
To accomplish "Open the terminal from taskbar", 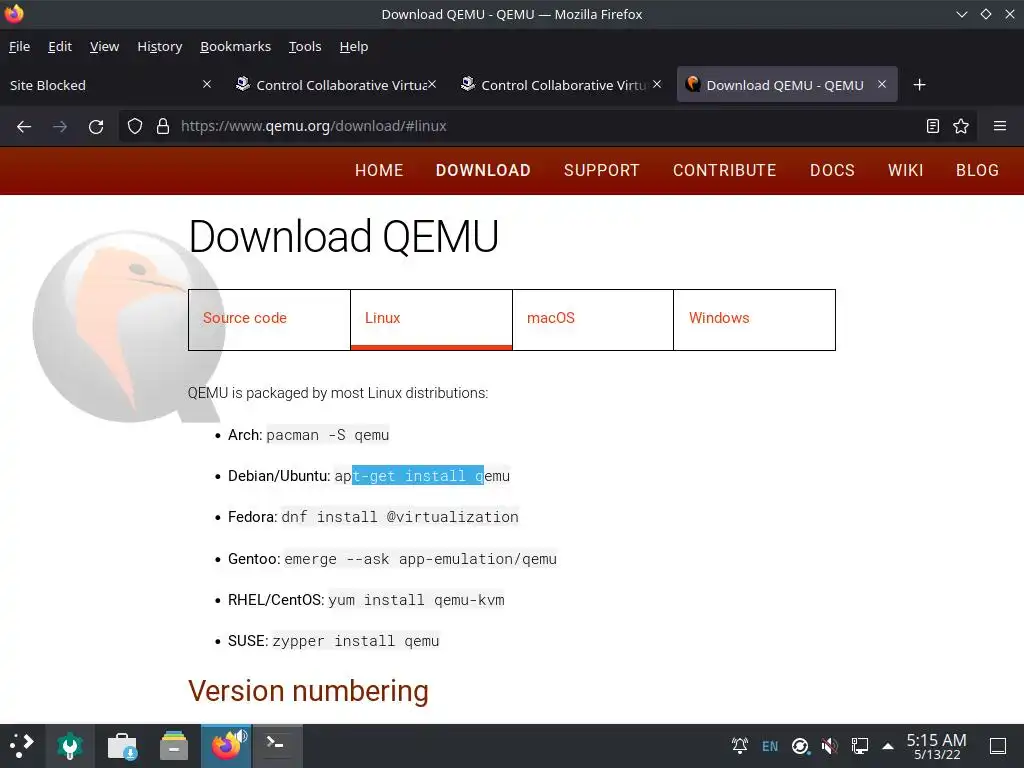I will pyautogui.click(x=277, y=745).
